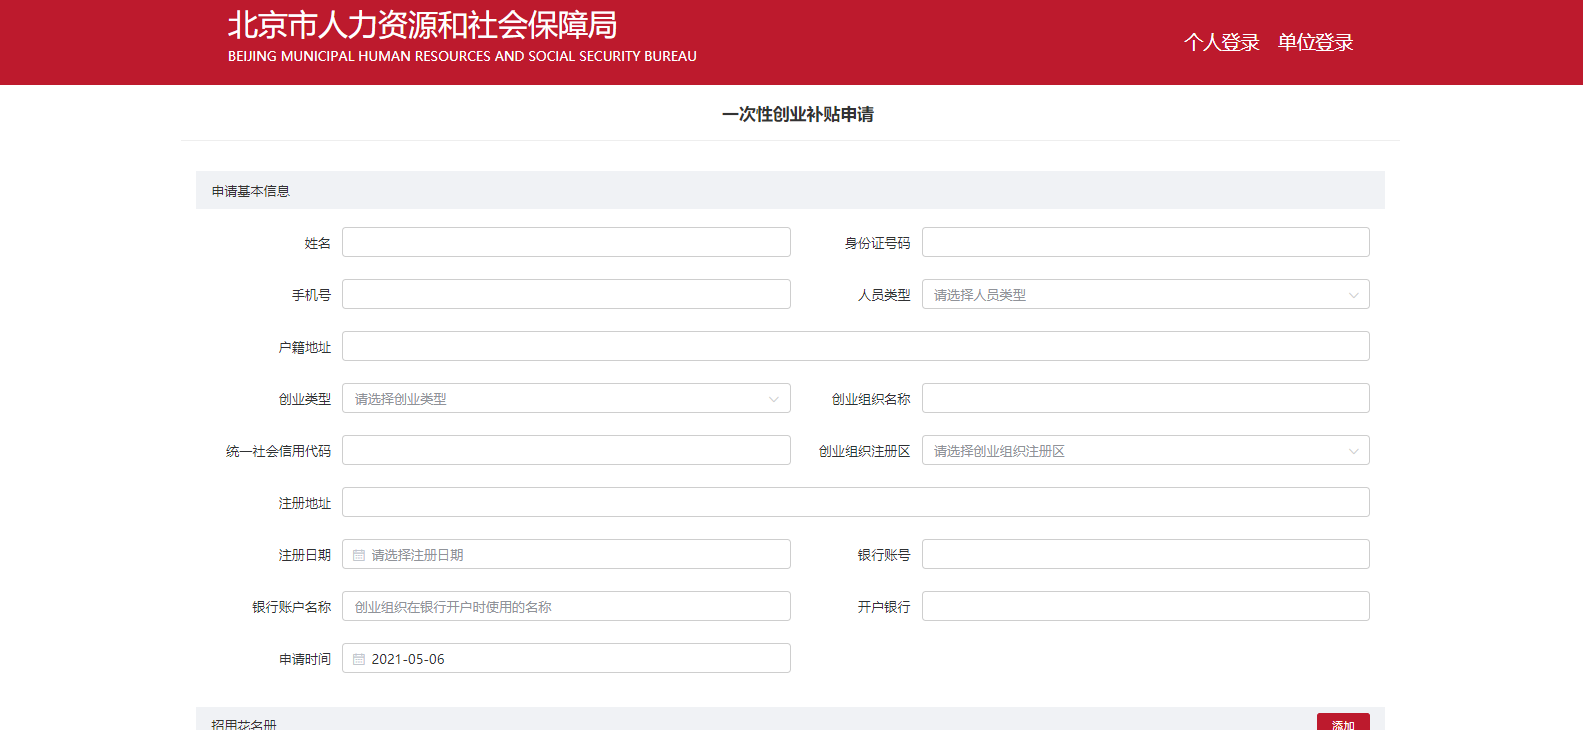Screen dimensions: 1583x730
Task: Click the 银行账户名称 input field
Action: 566,606
